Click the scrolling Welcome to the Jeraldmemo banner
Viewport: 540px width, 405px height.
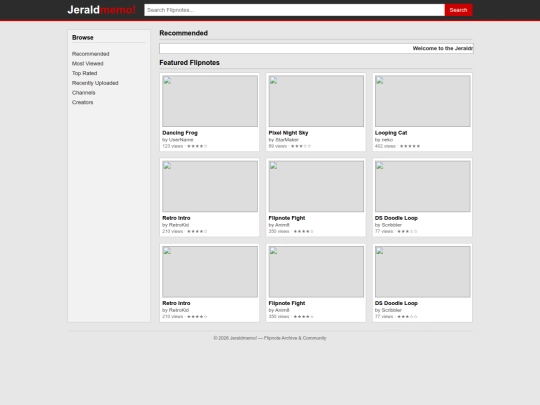316,48
